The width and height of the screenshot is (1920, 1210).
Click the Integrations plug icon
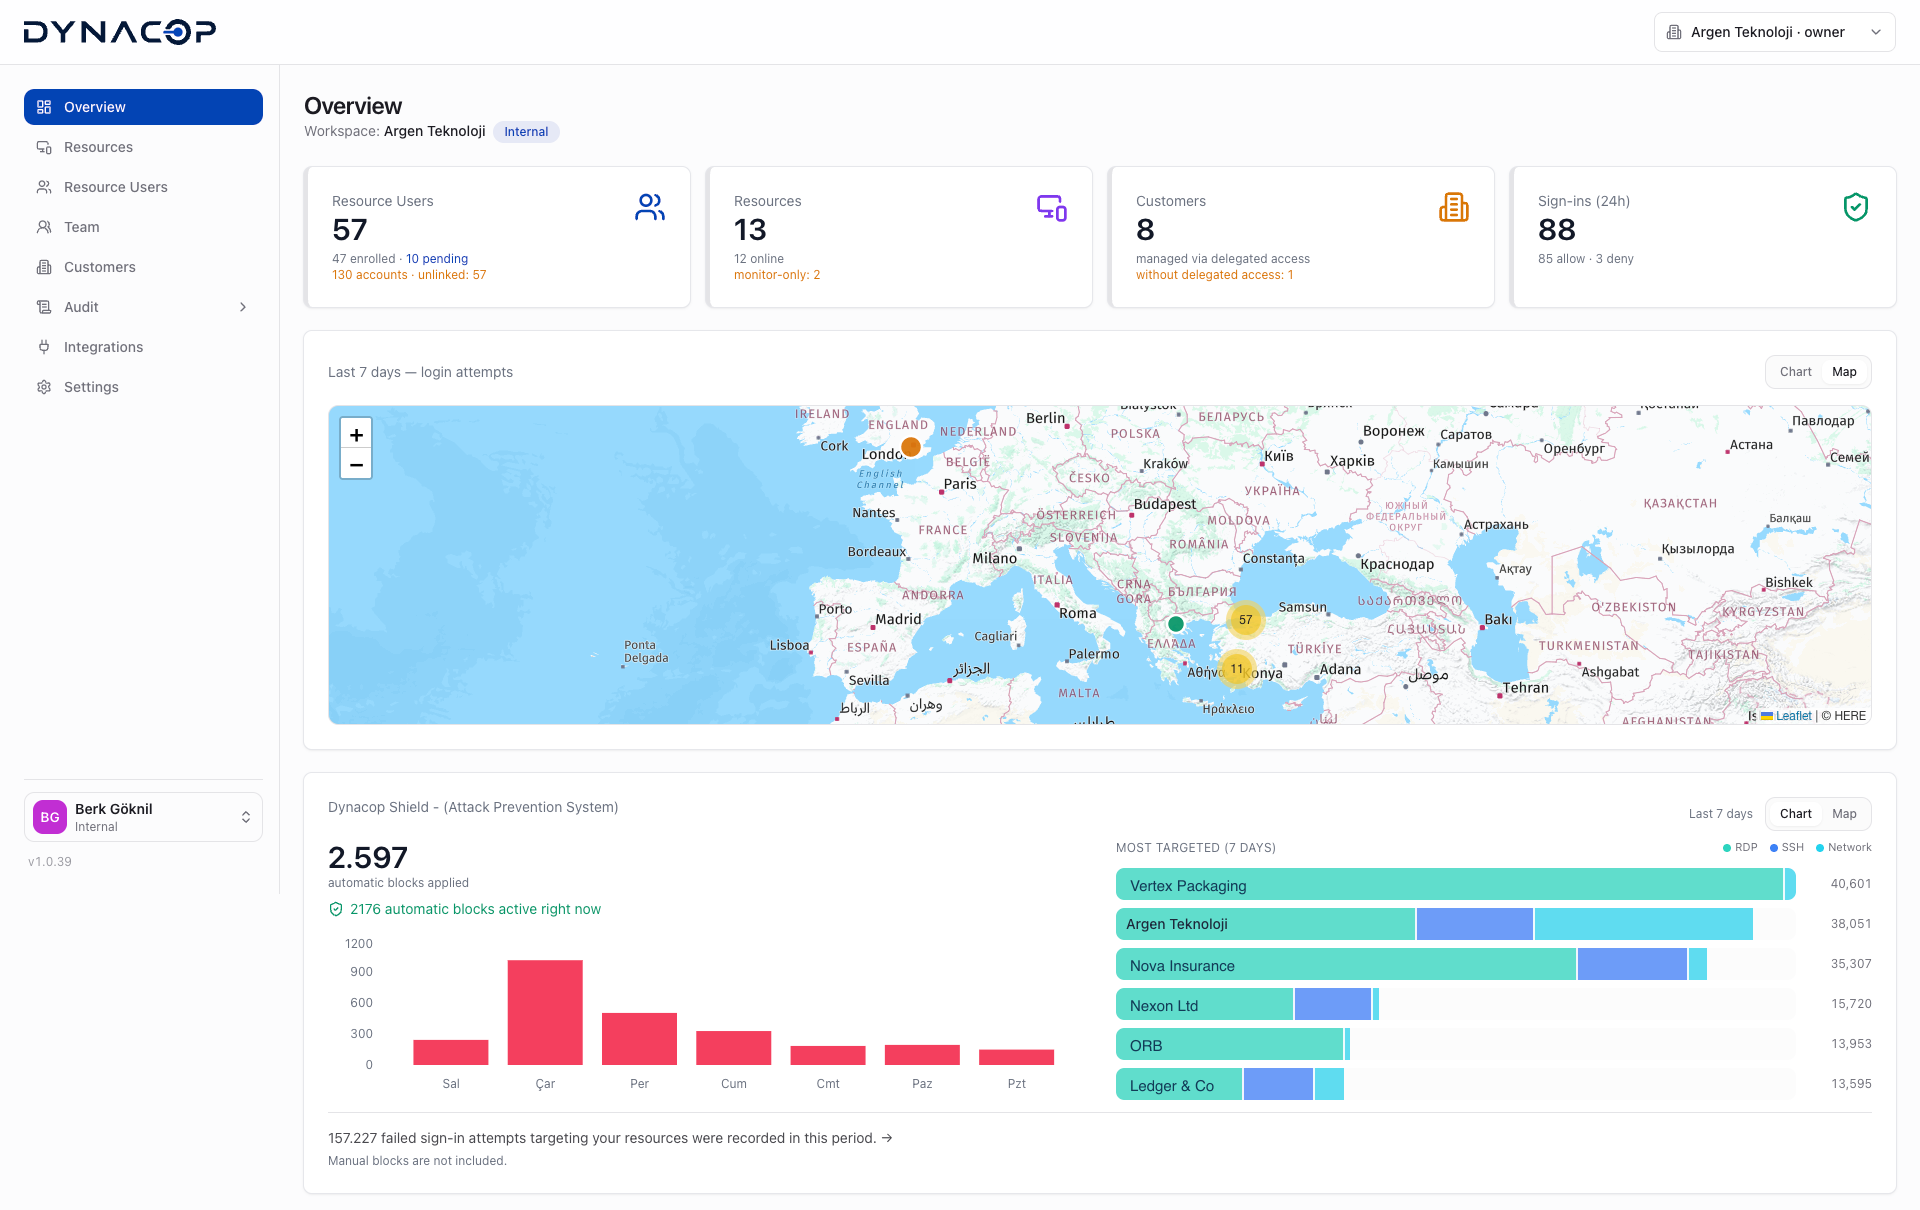[44, 347]
